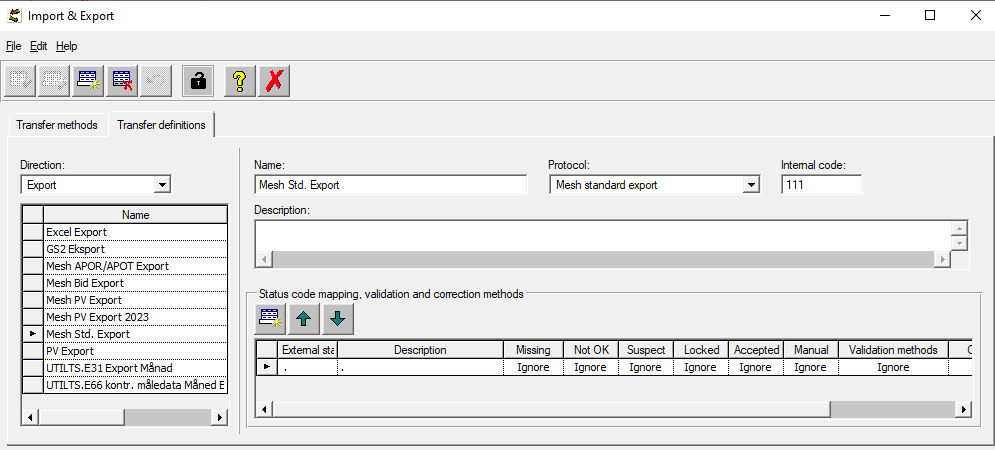Click the Description column header in mapping grid
Image resolution: width=995 pixels, height=450 pixels.
[x=420, y=350]
